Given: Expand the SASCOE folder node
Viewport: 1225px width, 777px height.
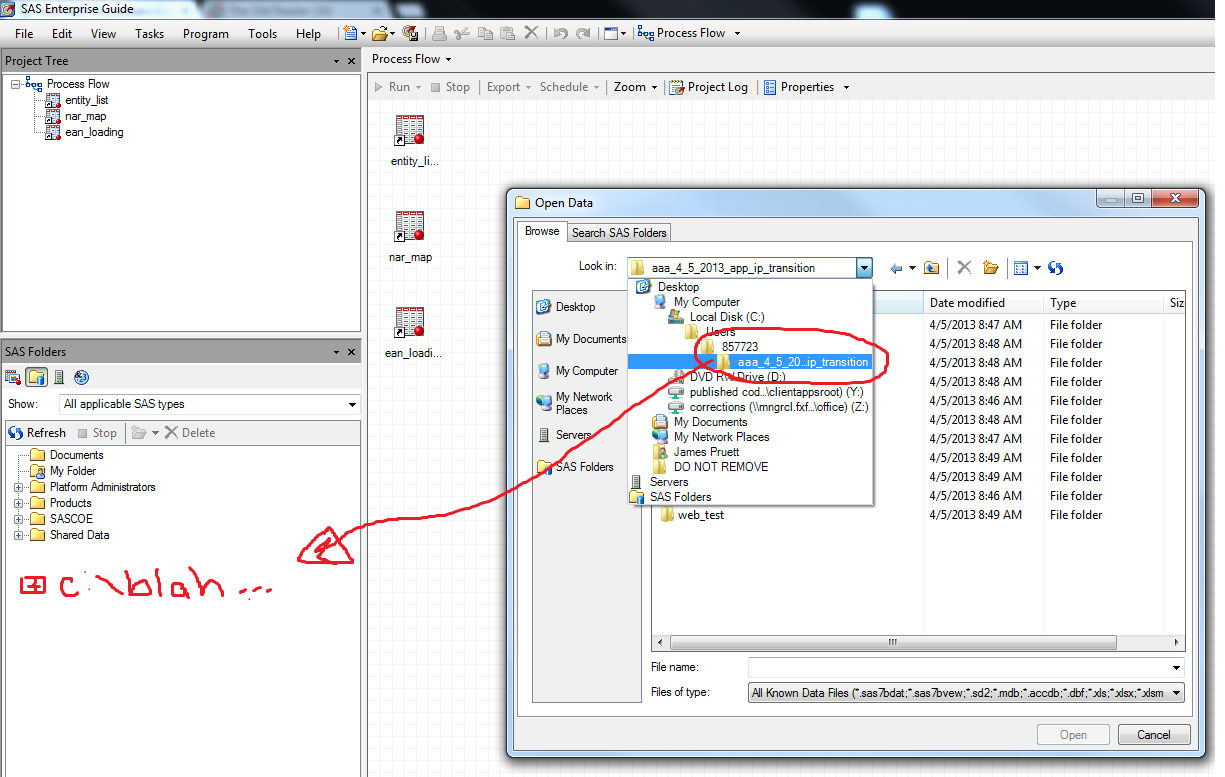Looking at the screenshot, I should tap(19, 519).
